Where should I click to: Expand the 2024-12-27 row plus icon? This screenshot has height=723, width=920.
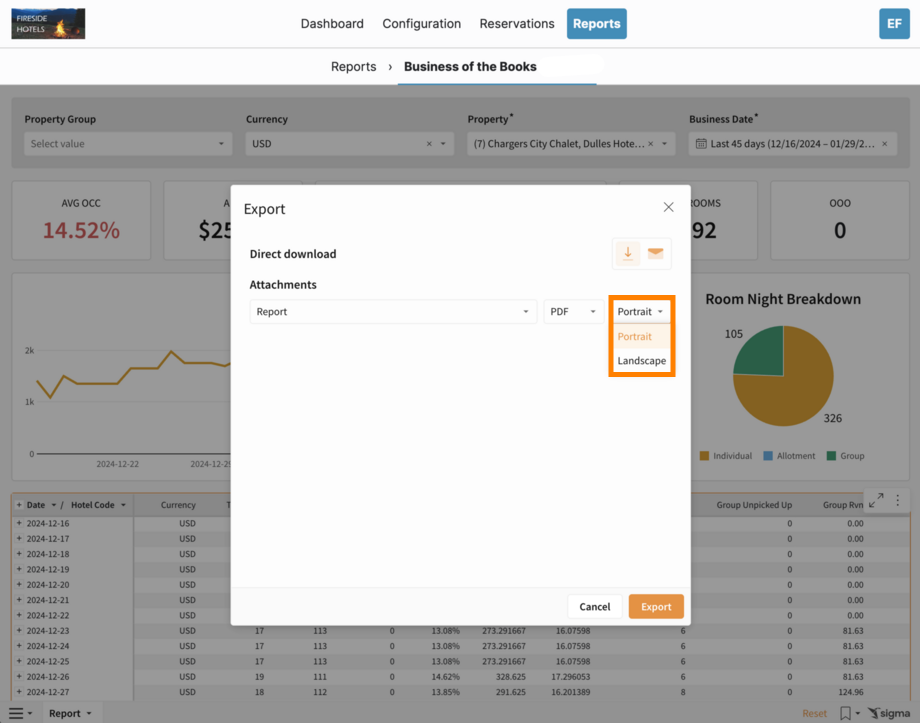pyautogui.click(x=19, y=692)
